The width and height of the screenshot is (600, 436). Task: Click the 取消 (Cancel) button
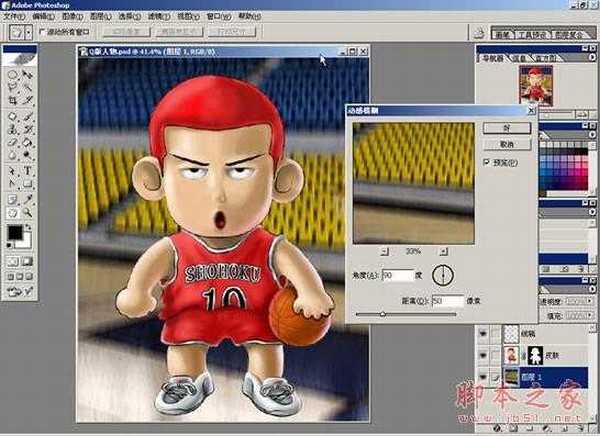(506, 144)
